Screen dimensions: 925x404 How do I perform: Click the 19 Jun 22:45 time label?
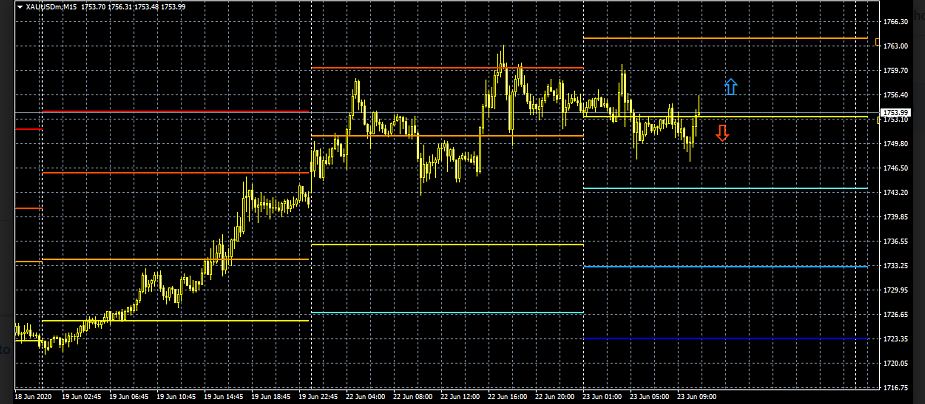pos(320,396)
